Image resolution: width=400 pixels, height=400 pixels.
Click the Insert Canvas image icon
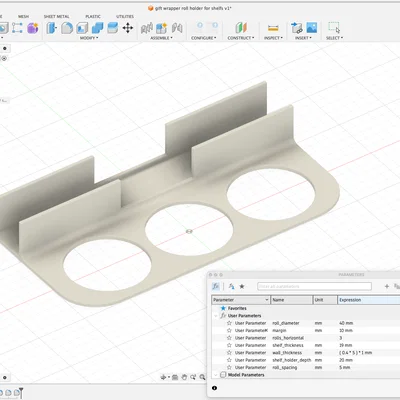tap(312, 28)
